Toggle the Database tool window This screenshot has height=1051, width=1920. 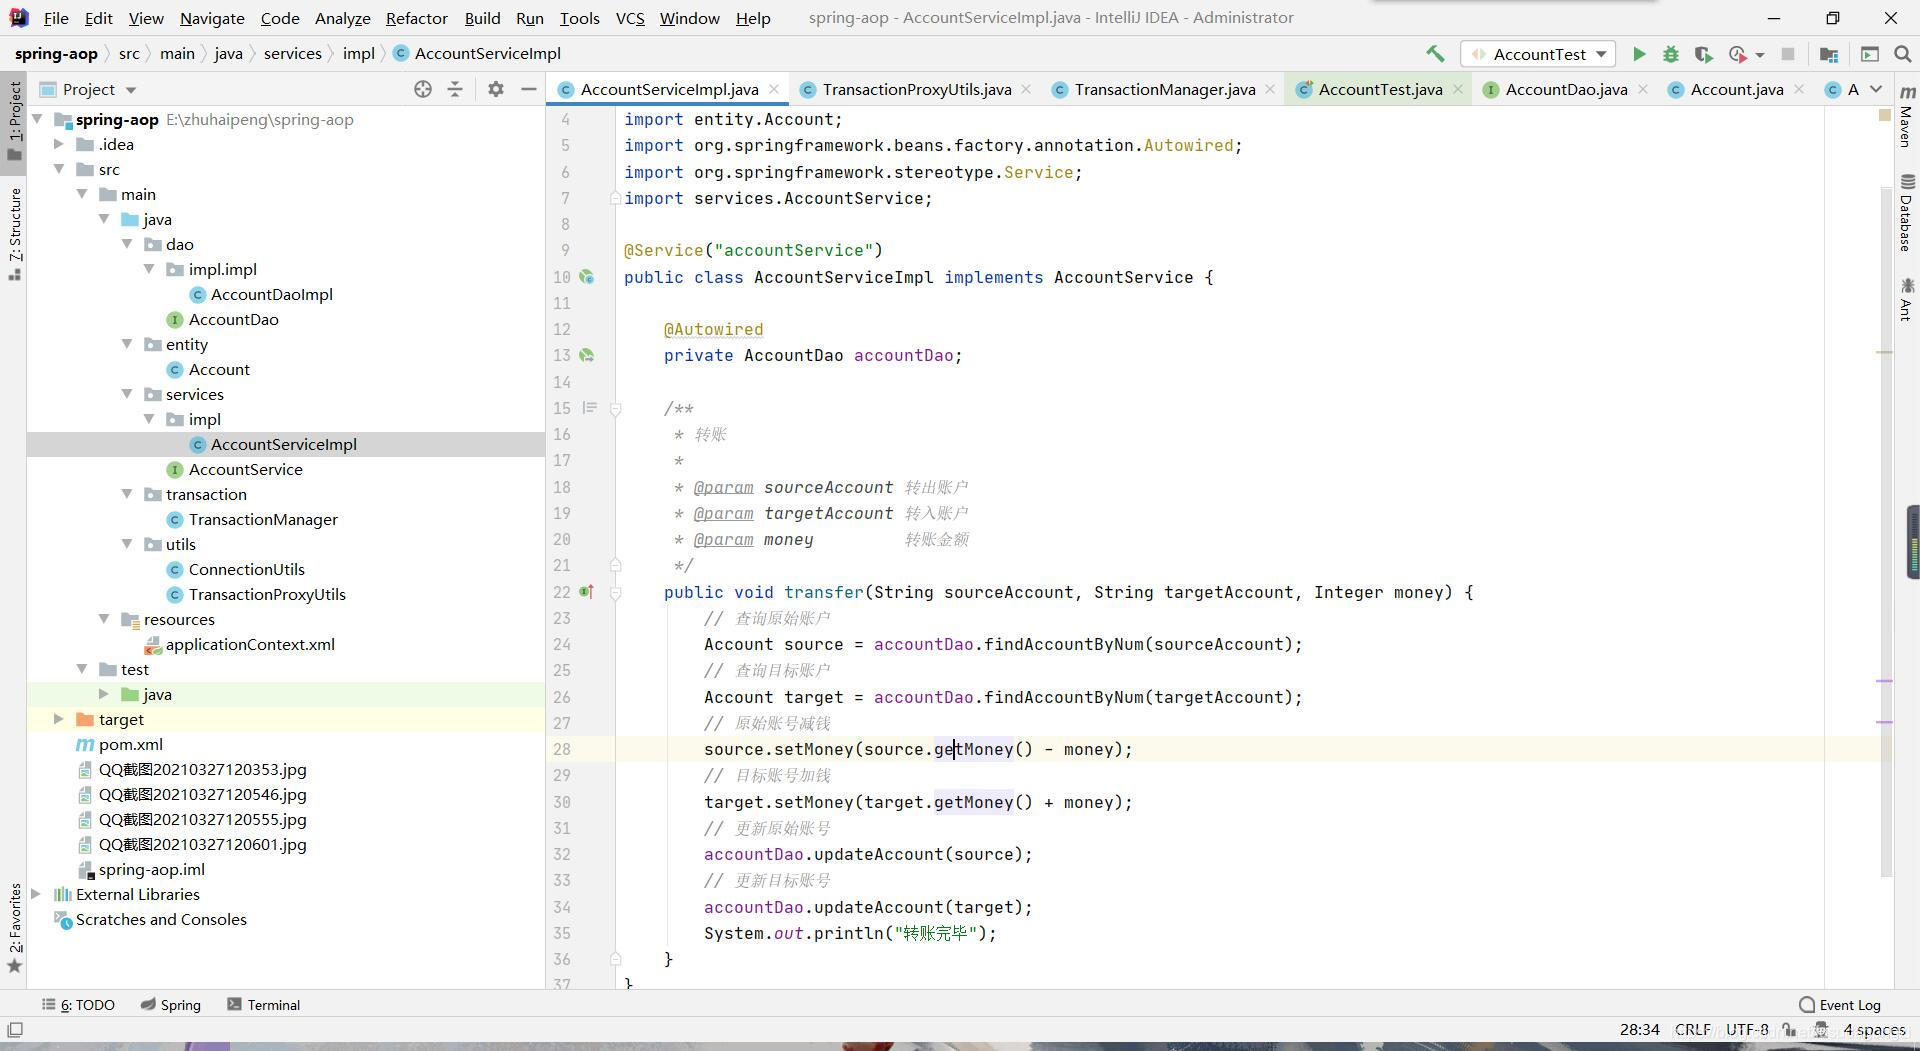pos(1907,212)
